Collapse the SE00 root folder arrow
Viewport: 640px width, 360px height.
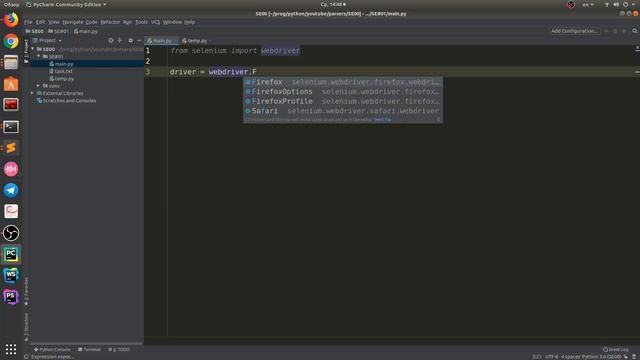pyautogui.click(x=33, y=49)
